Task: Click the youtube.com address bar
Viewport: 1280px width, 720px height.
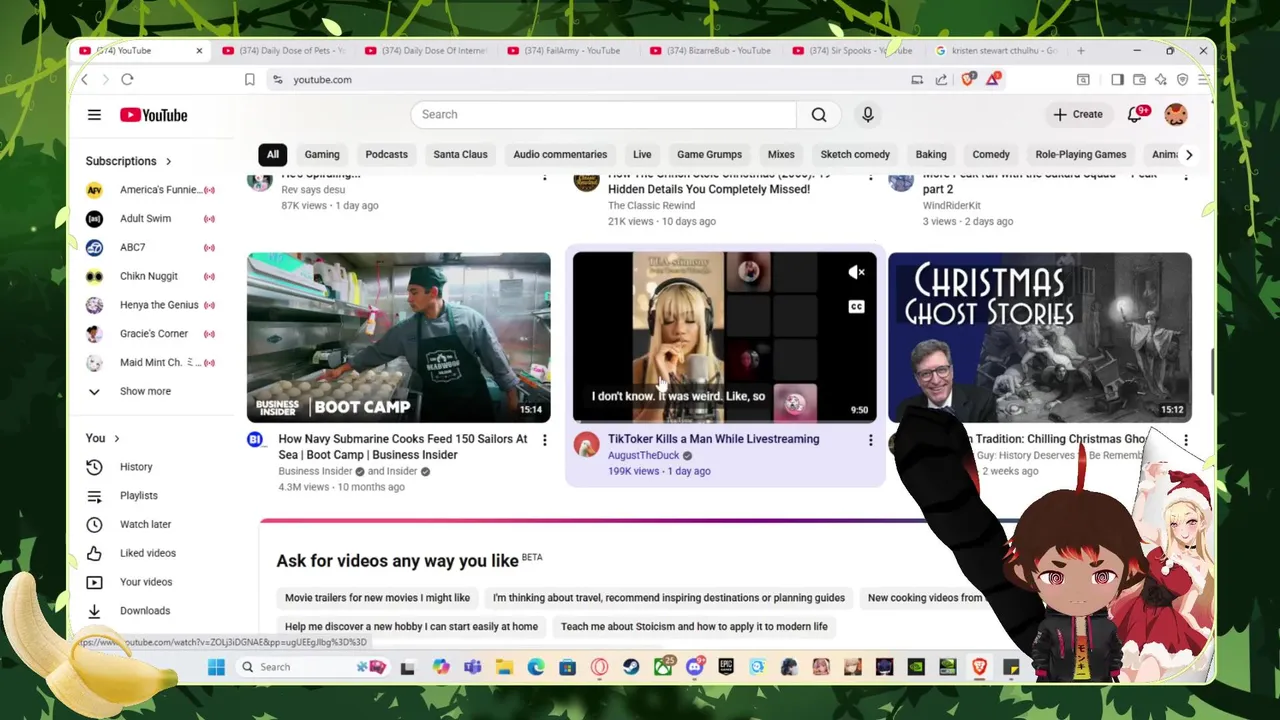Action: click(x=590, y=80)
